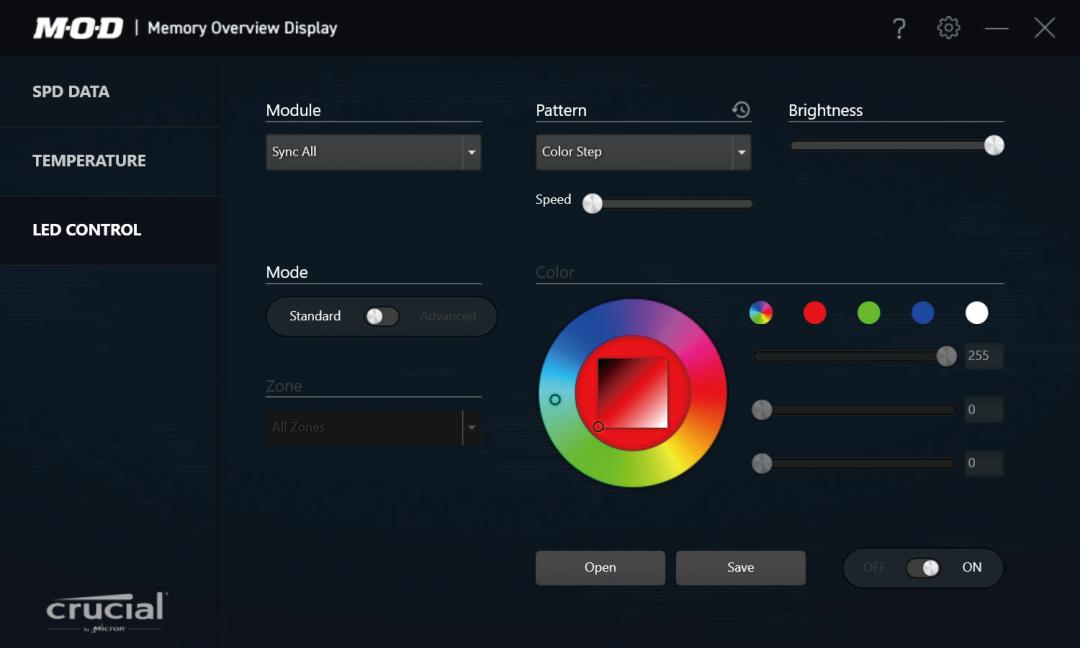Toggle the LED OFF/ON power switch

[x=923, y=567]
